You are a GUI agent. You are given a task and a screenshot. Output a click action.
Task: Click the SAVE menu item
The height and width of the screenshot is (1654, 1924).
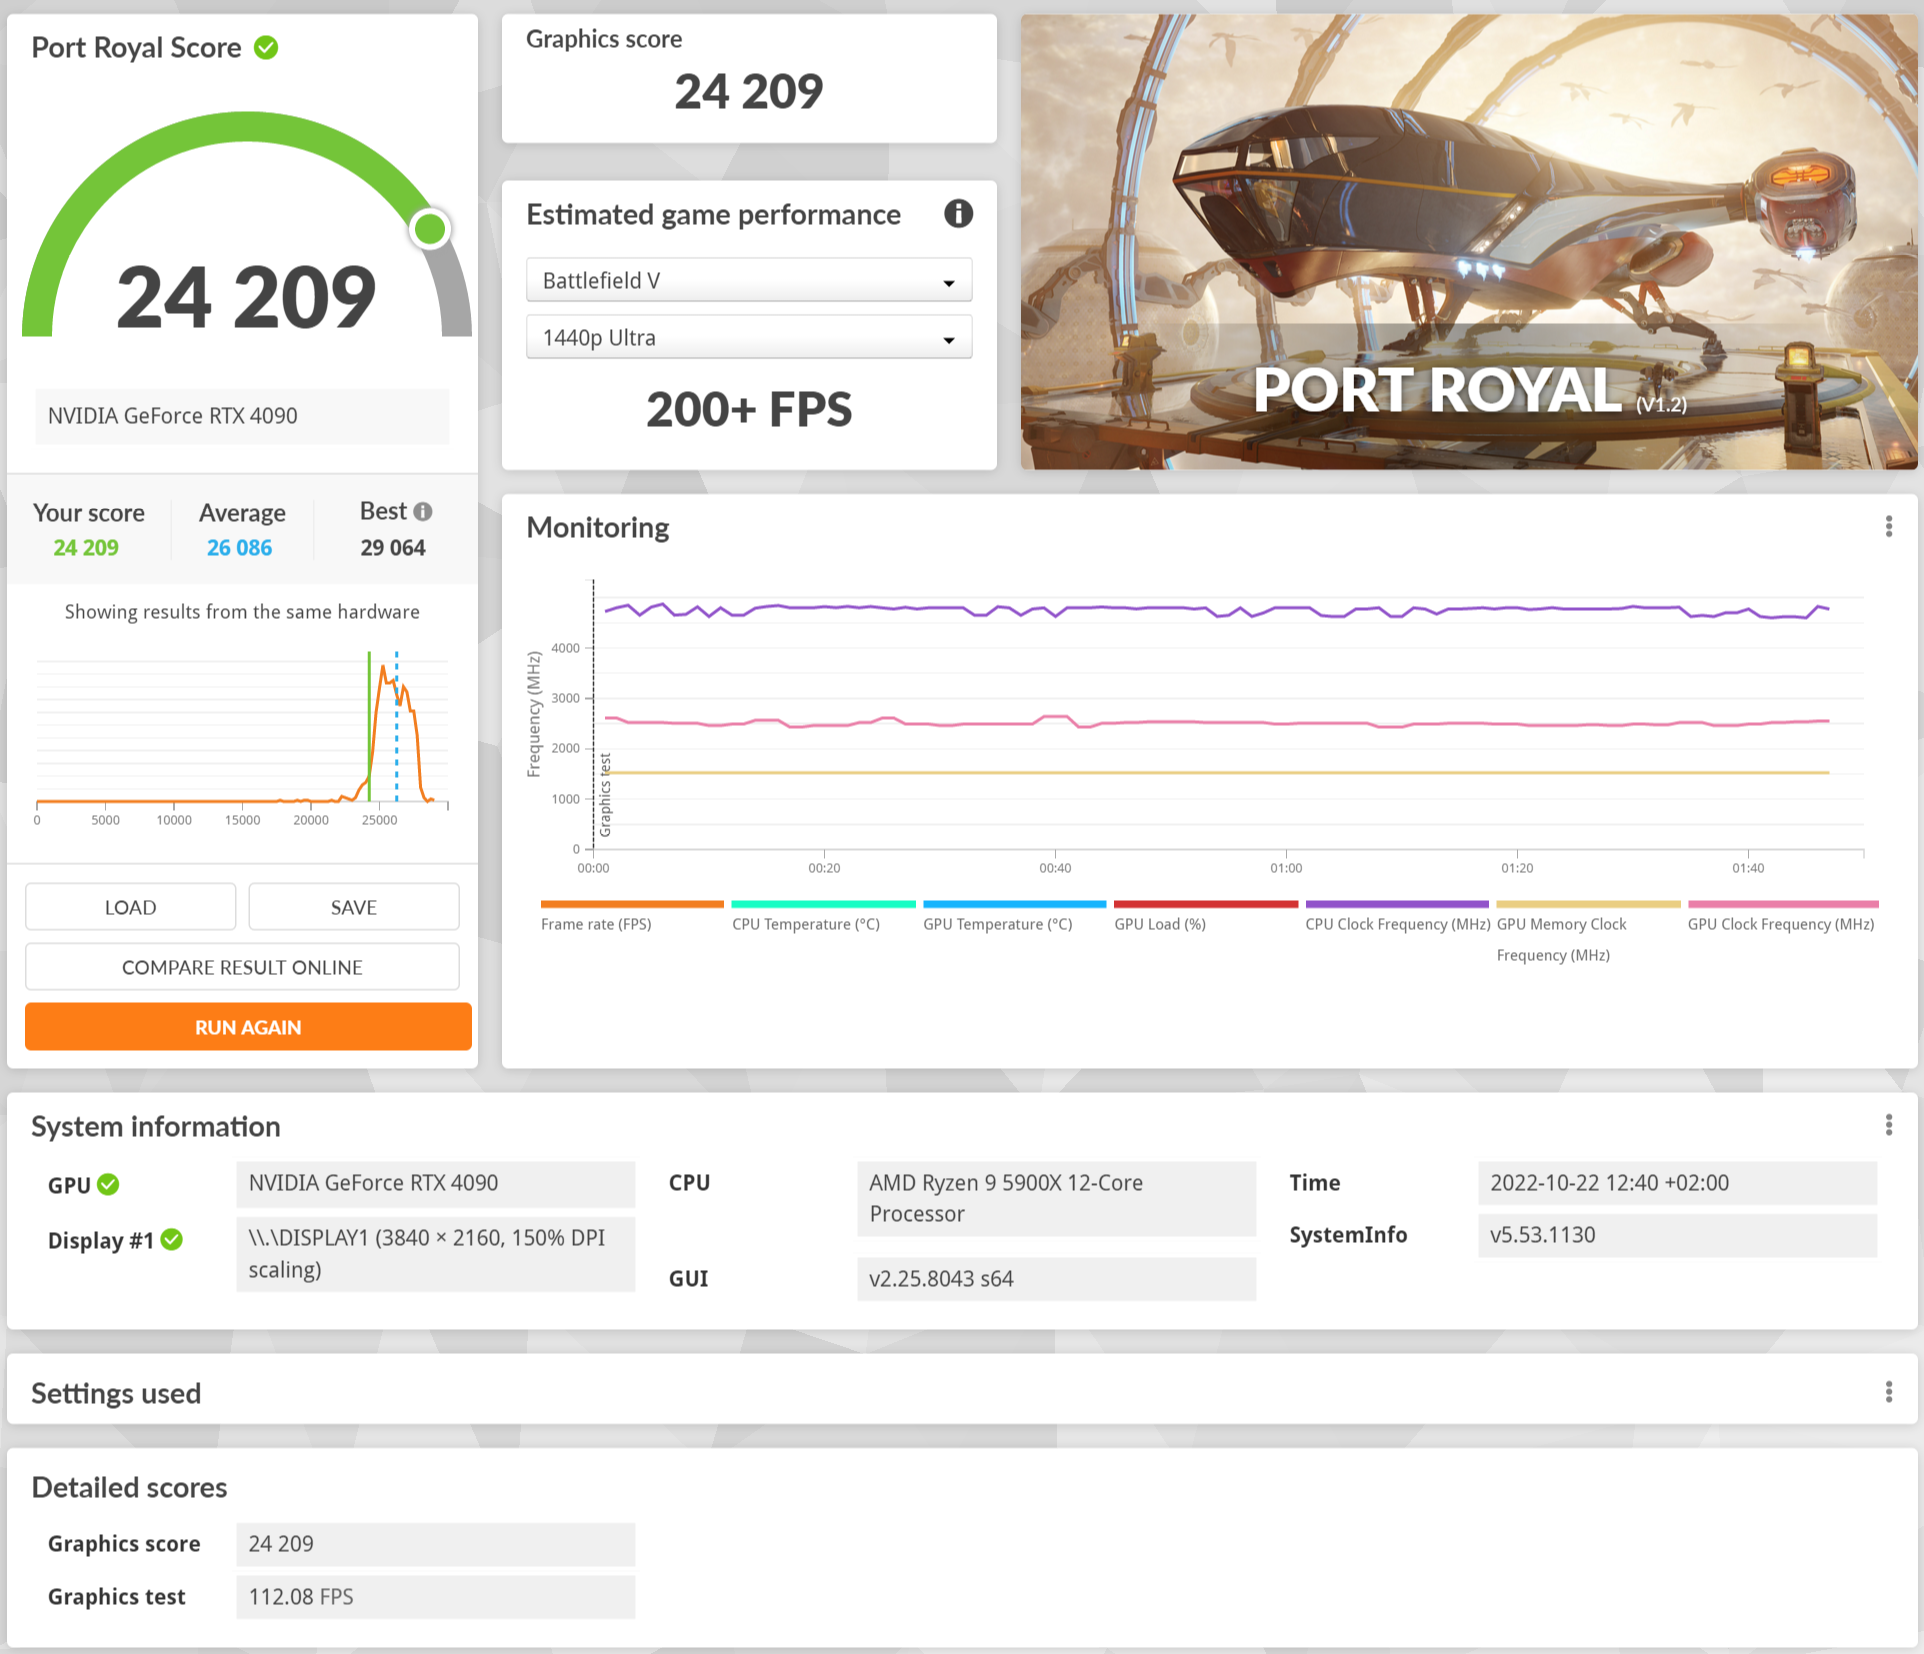click(355, 906)
